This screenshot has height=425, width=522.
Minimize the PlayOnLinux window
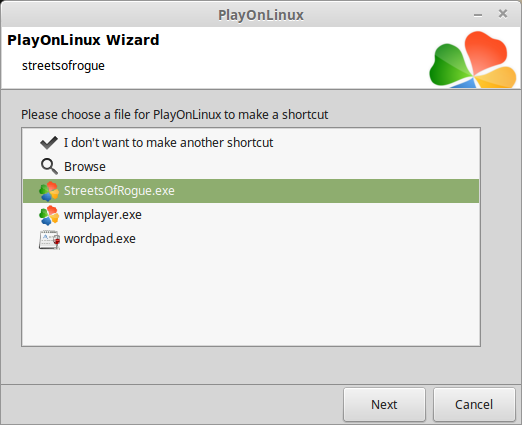pyautogui.click(x=478, y=15)
